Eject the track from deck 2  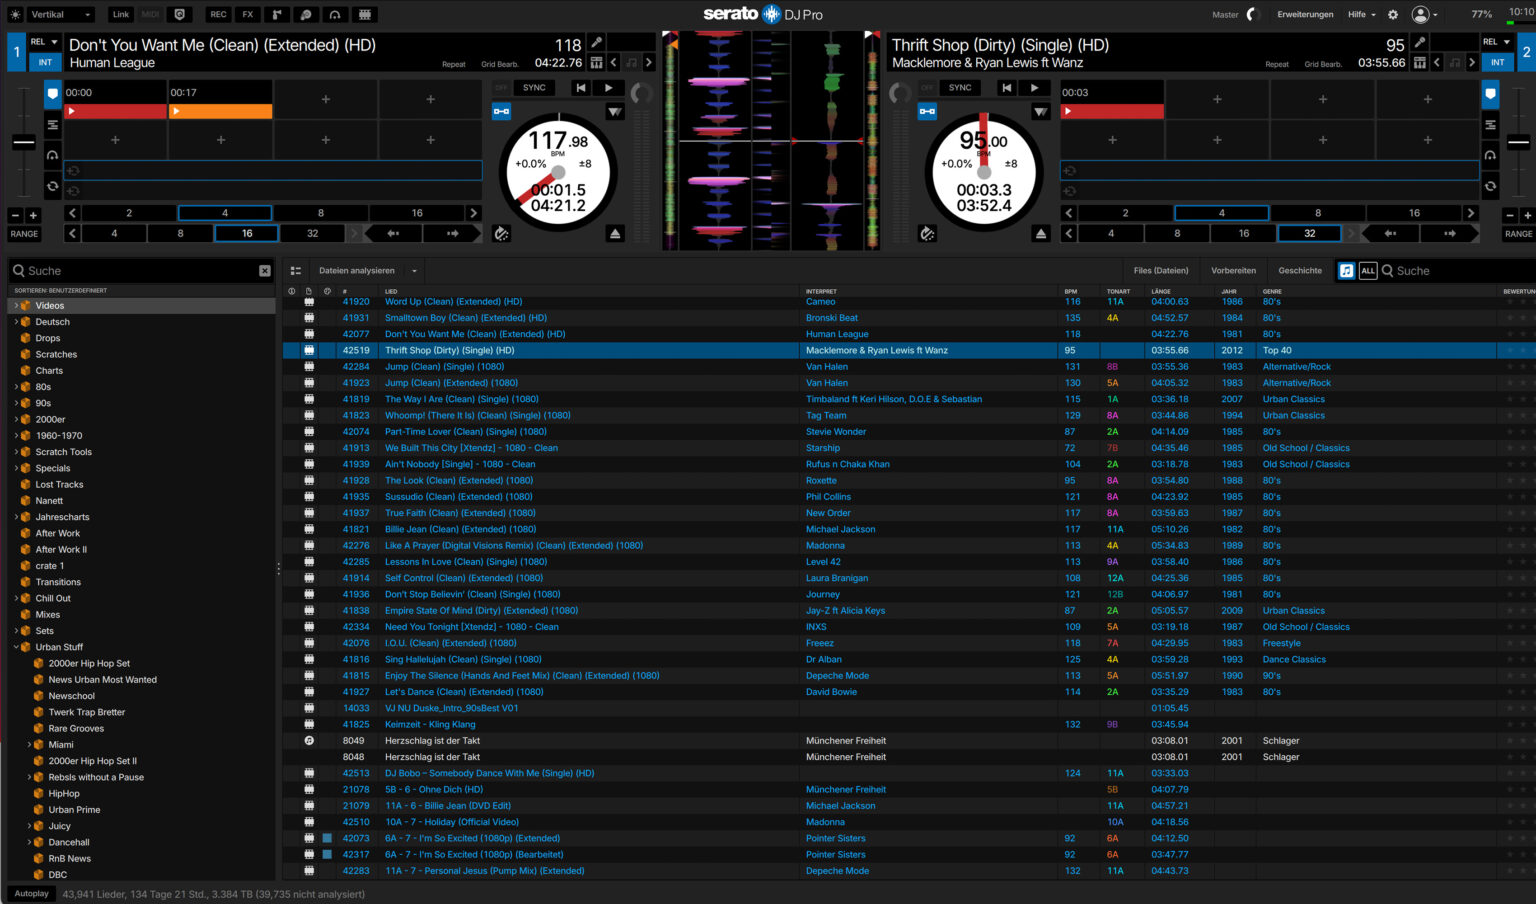(x=1041, y=233)
